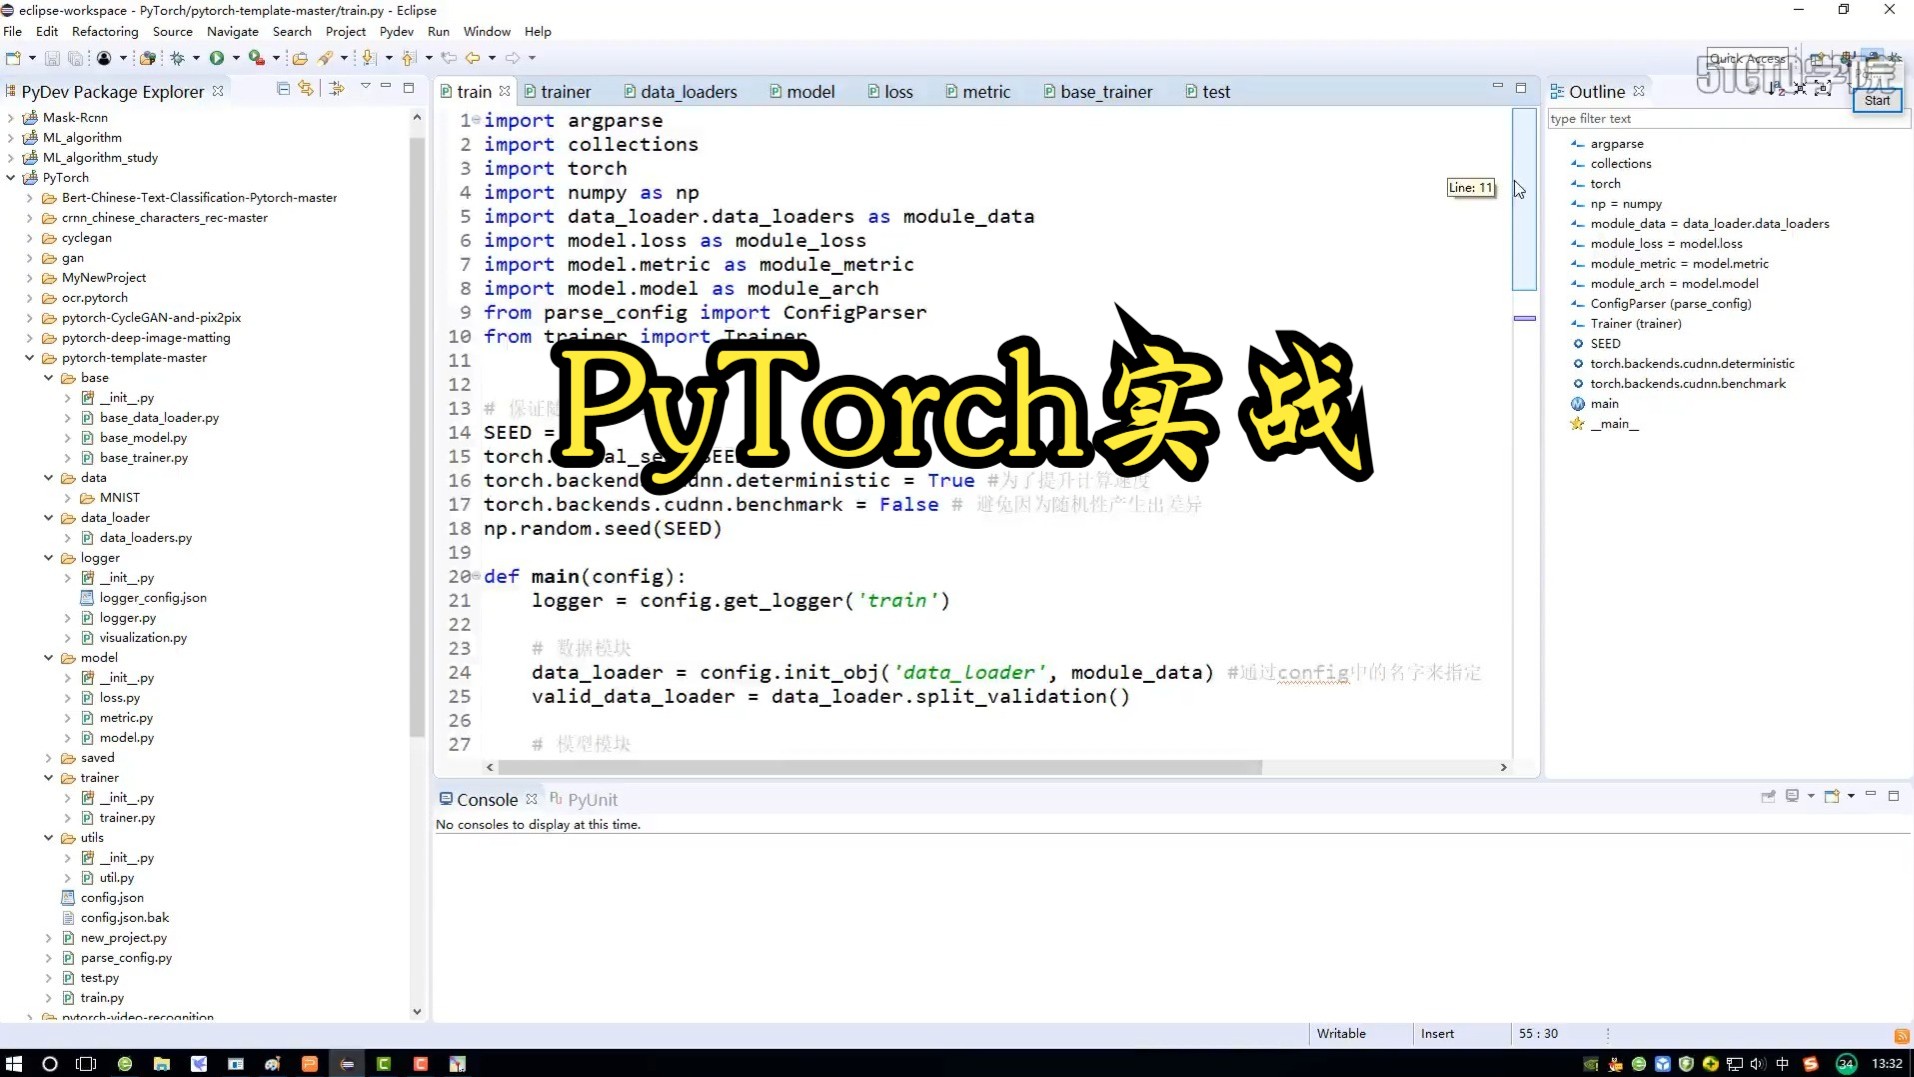
Task: Toggle fold marker on line 1 imports
Action: pyautogui.click(x=476, y=120)
